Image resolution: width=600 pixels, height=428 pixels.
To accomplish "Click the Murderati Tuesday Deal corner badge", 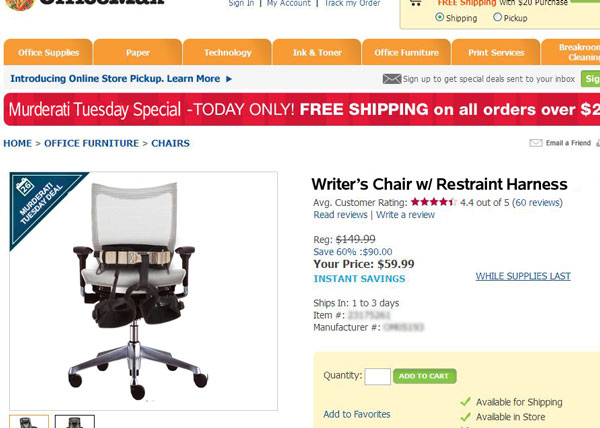I will coord(41,203).
